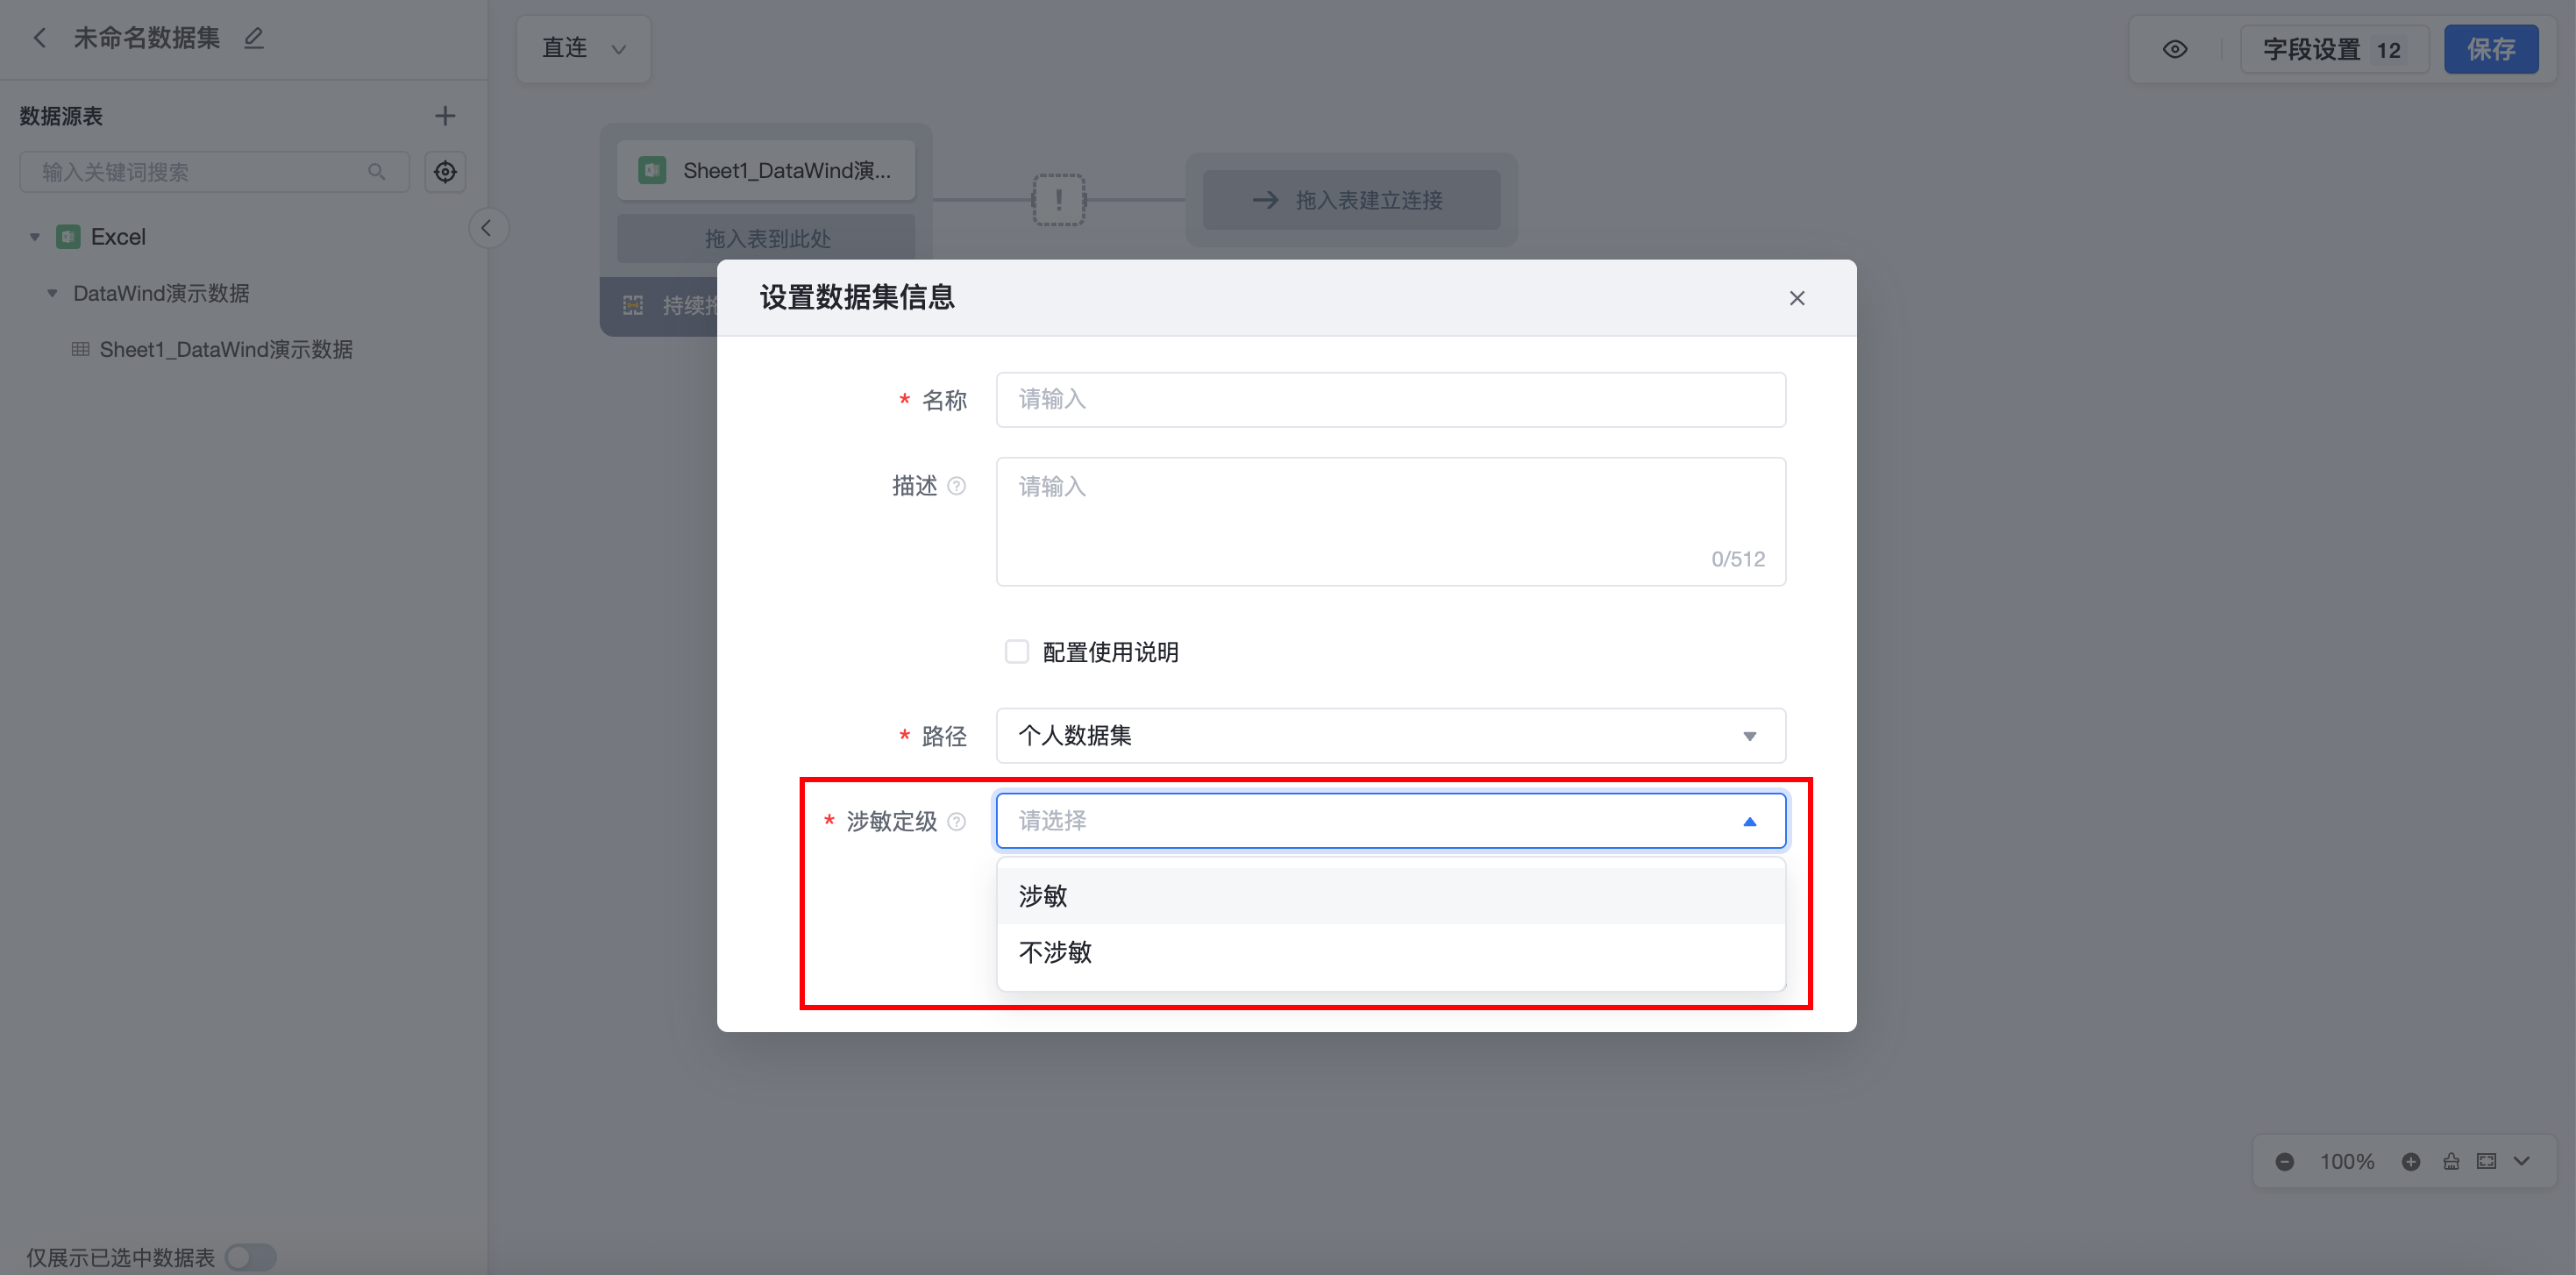Open the 路径 个人数据集 dropdown
Viewport: 2576px width, 1275px height.
pyautogui.click(x=1390, y=736)
